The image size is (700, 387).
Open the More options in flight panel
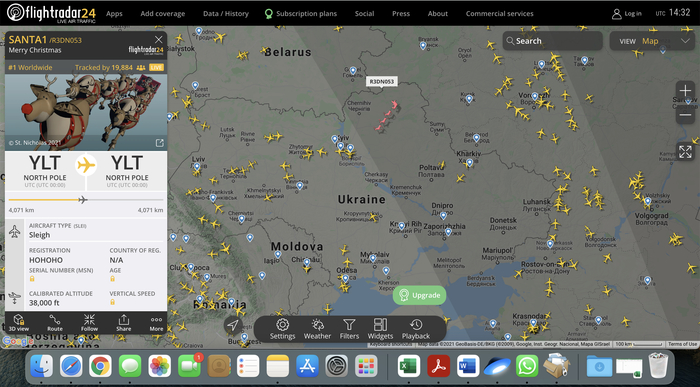point(156,323)
